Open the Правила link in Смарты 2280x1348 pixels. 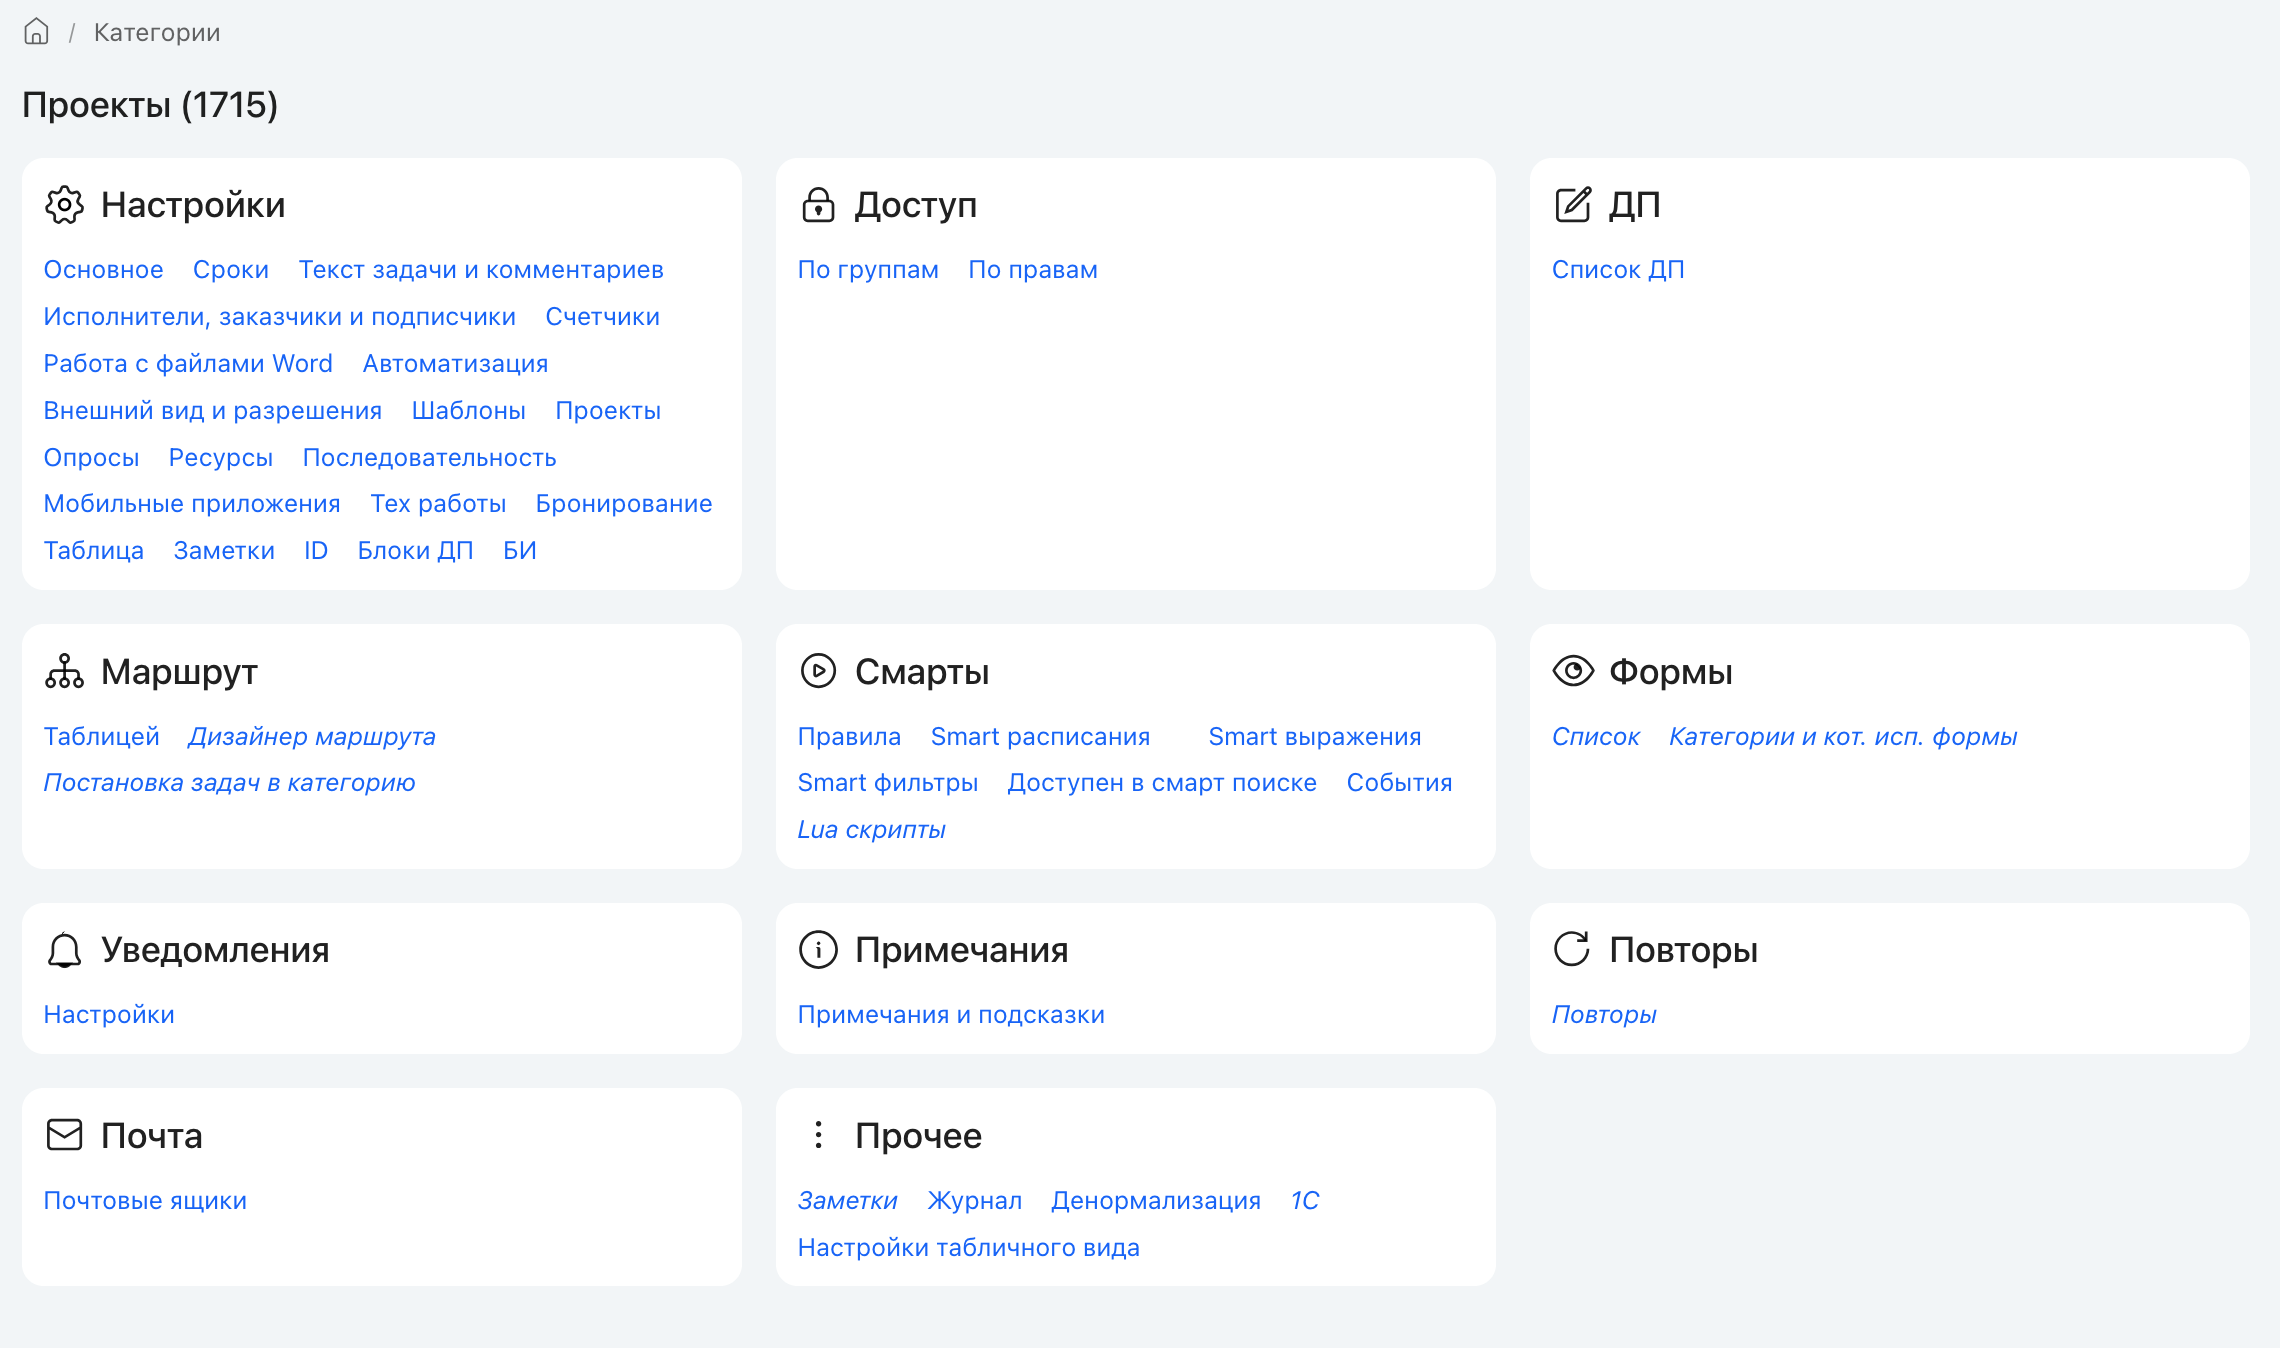point(850,737)
